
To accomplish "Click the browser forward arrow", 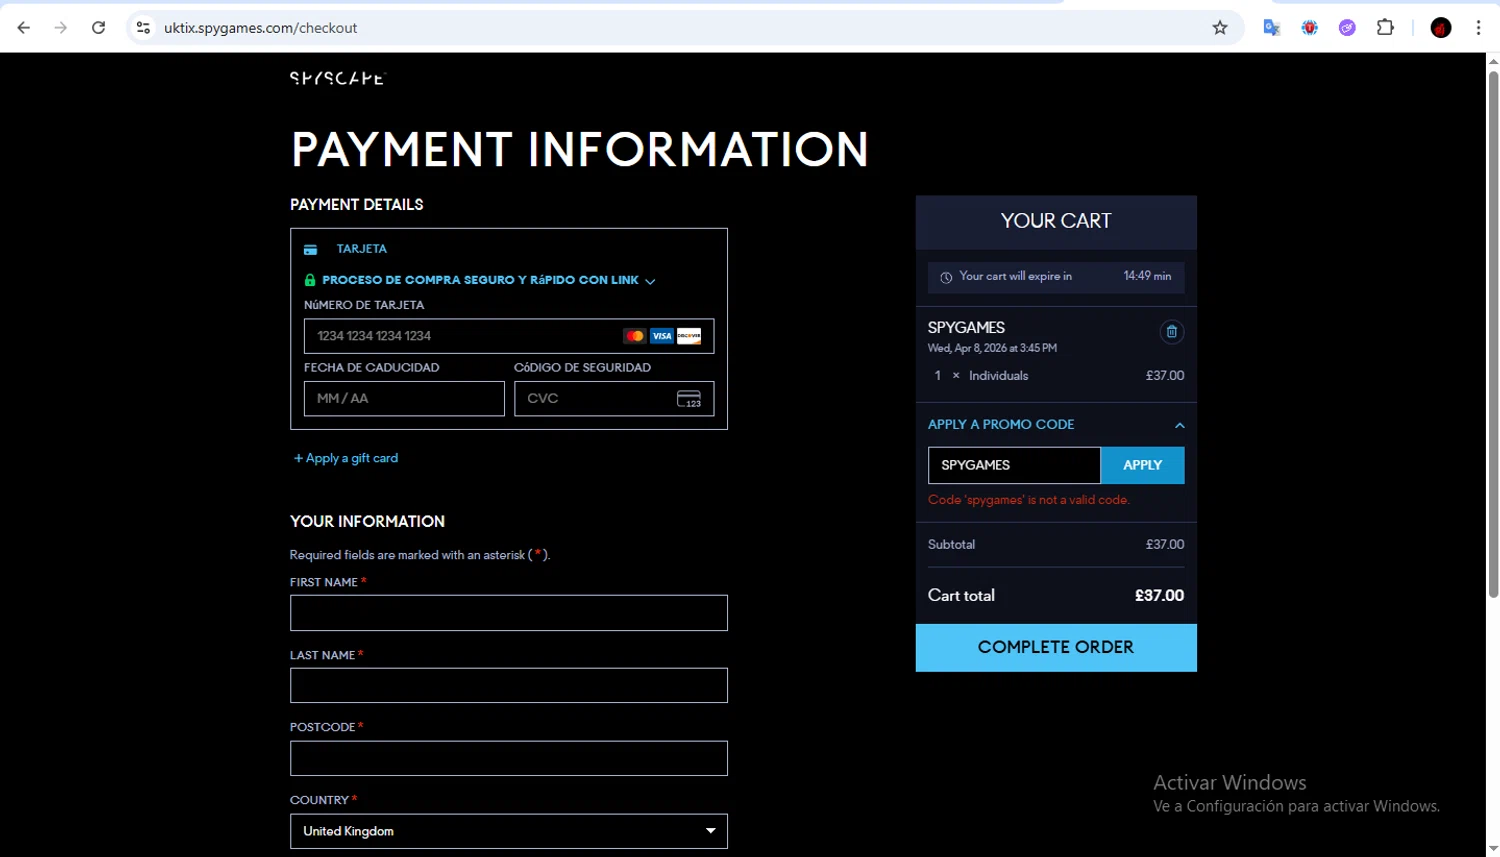I will [x=61, y=28].
